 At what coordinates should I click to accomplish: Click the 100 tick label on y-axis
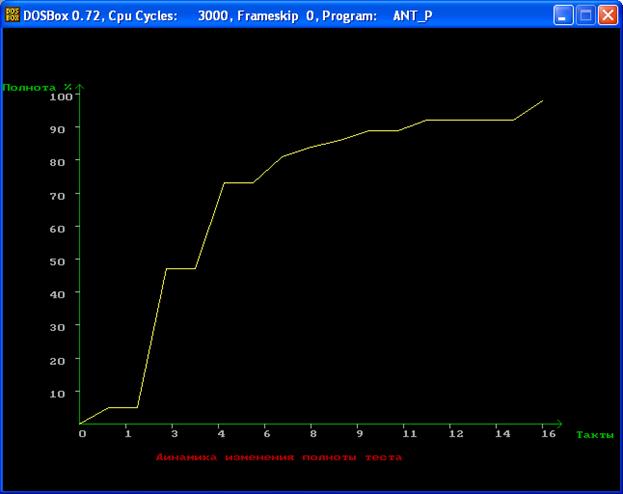coord(60,96)
